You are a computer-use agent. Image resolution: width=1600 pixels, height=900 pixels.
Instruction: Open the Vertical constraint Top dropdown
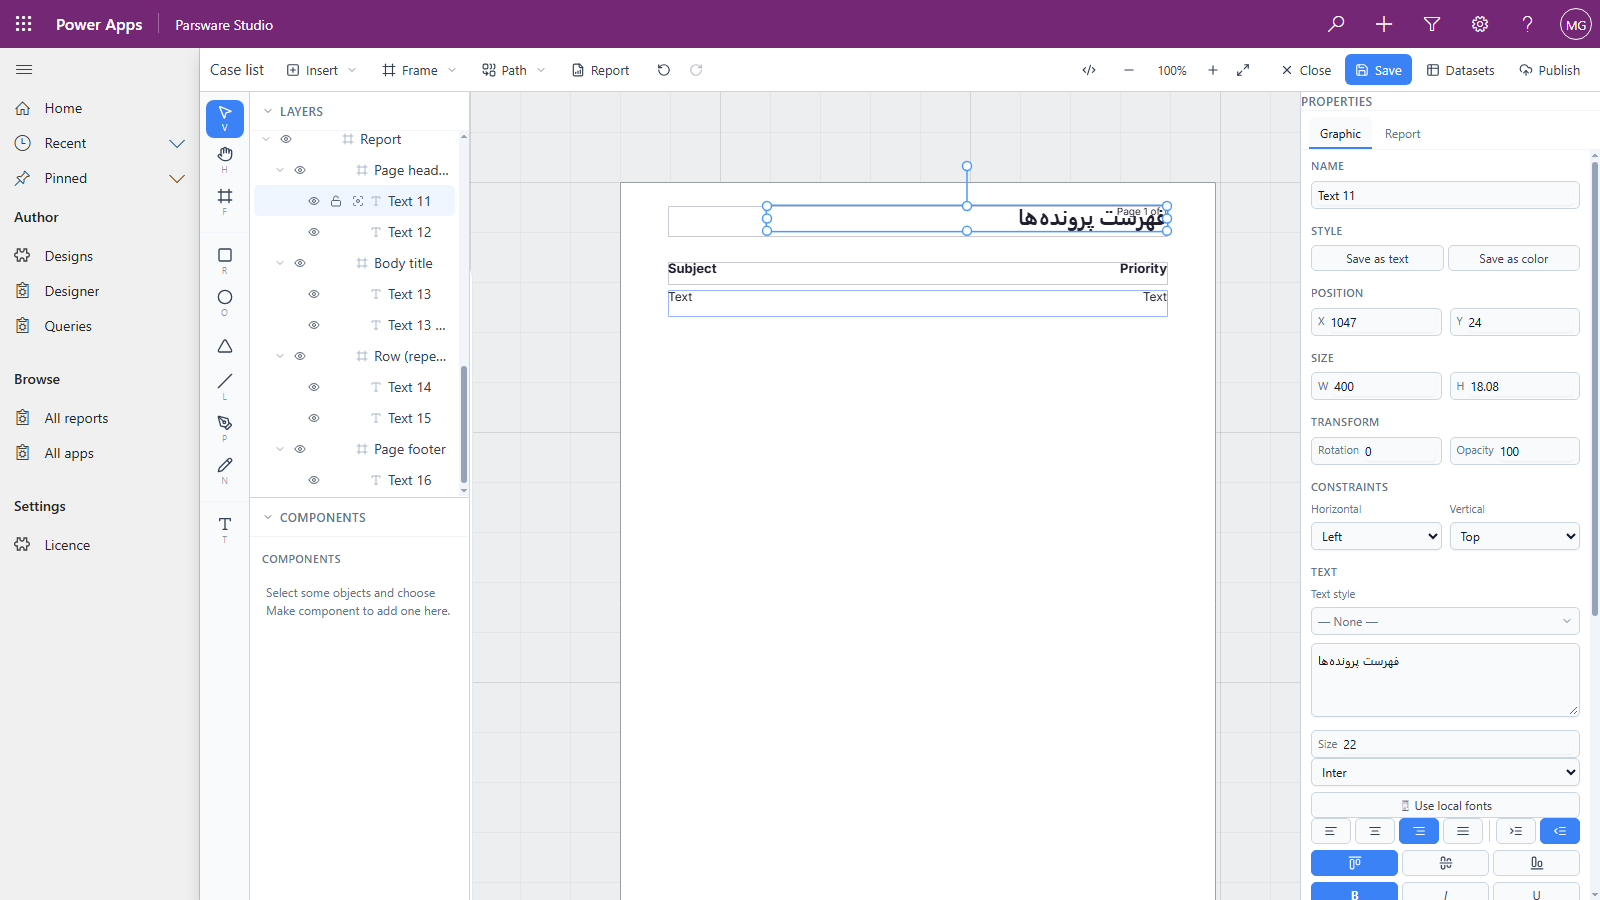(x=1514, y=536)
